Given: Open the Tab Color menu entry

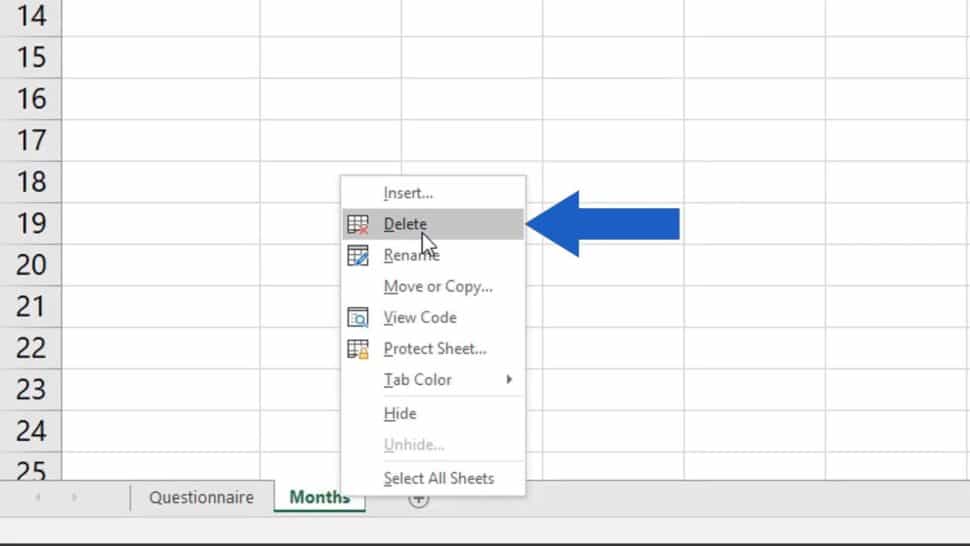Looking at the screenshot, I should tap(433, 380).
